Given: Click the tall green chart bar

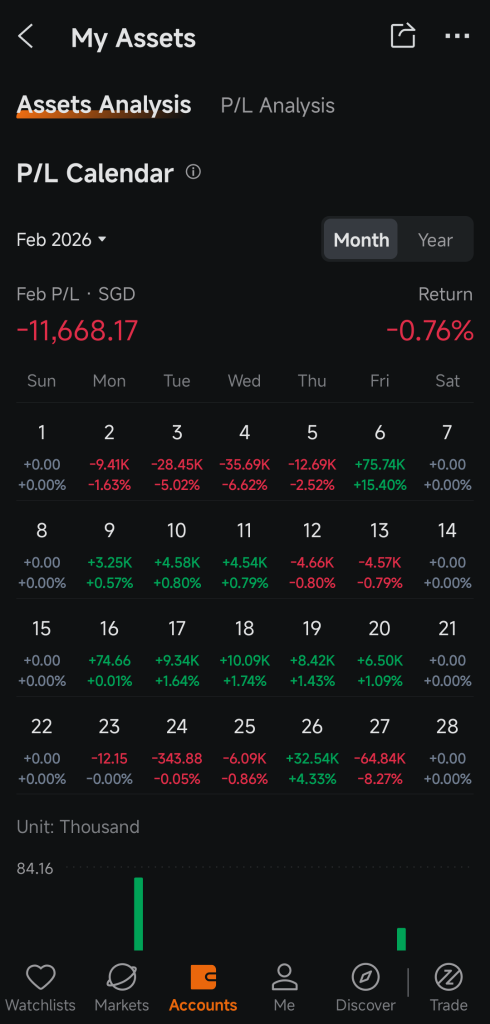Looking at the screenshot, I should (139, 914).
